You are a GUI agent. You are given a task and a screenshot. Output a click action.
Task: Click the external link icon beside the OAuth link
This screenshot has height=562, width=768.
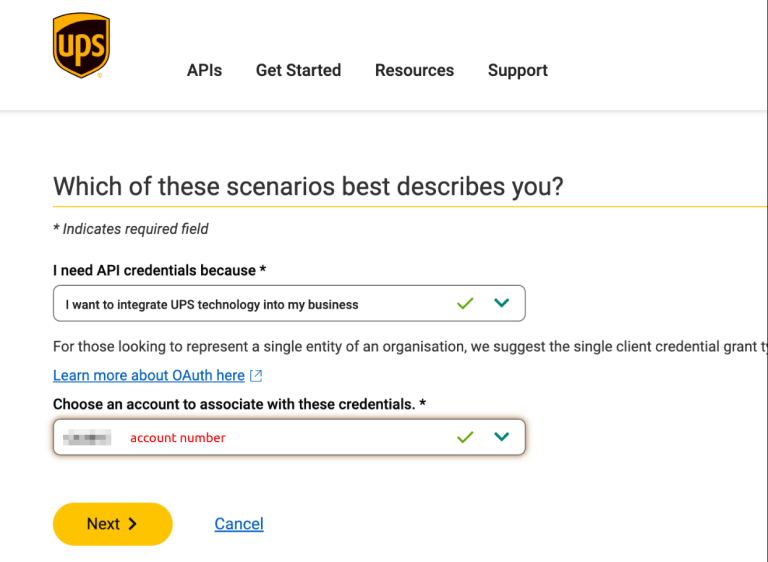pyautogui.click(x=256, y=376)
